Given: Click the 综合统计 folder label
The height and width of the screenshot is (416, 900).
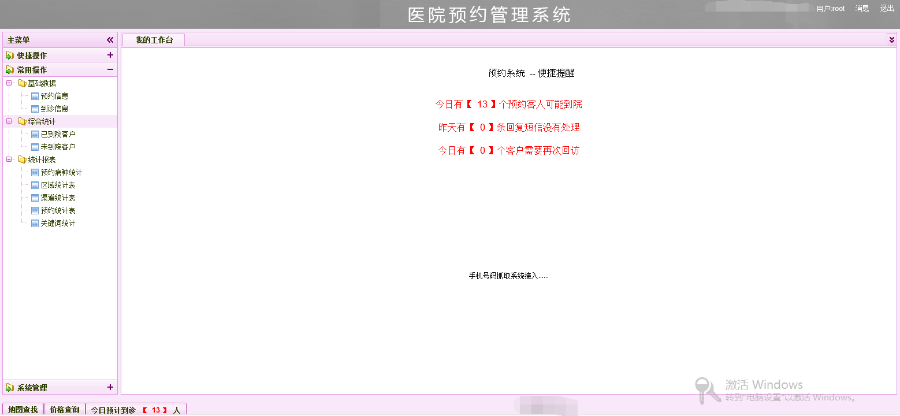Looking at the screenshot, I should pos(42,121).
